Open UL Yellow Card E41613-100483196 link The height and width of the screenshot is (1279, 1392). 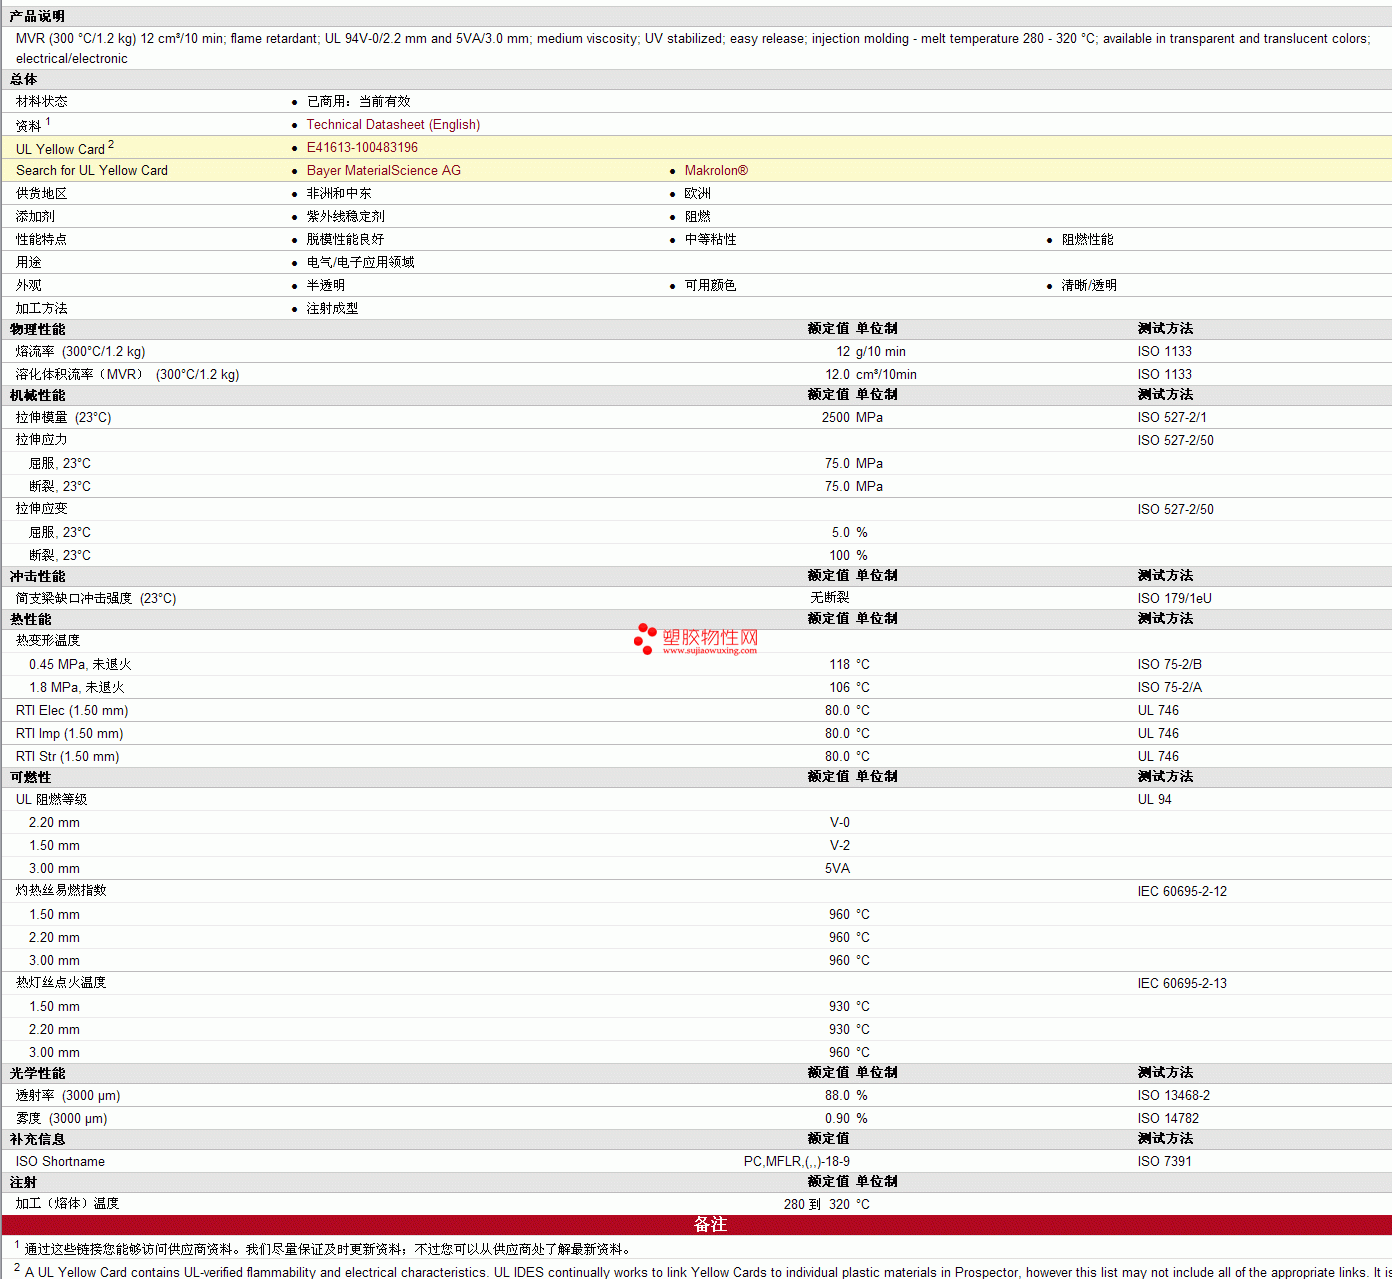point(362,148)
